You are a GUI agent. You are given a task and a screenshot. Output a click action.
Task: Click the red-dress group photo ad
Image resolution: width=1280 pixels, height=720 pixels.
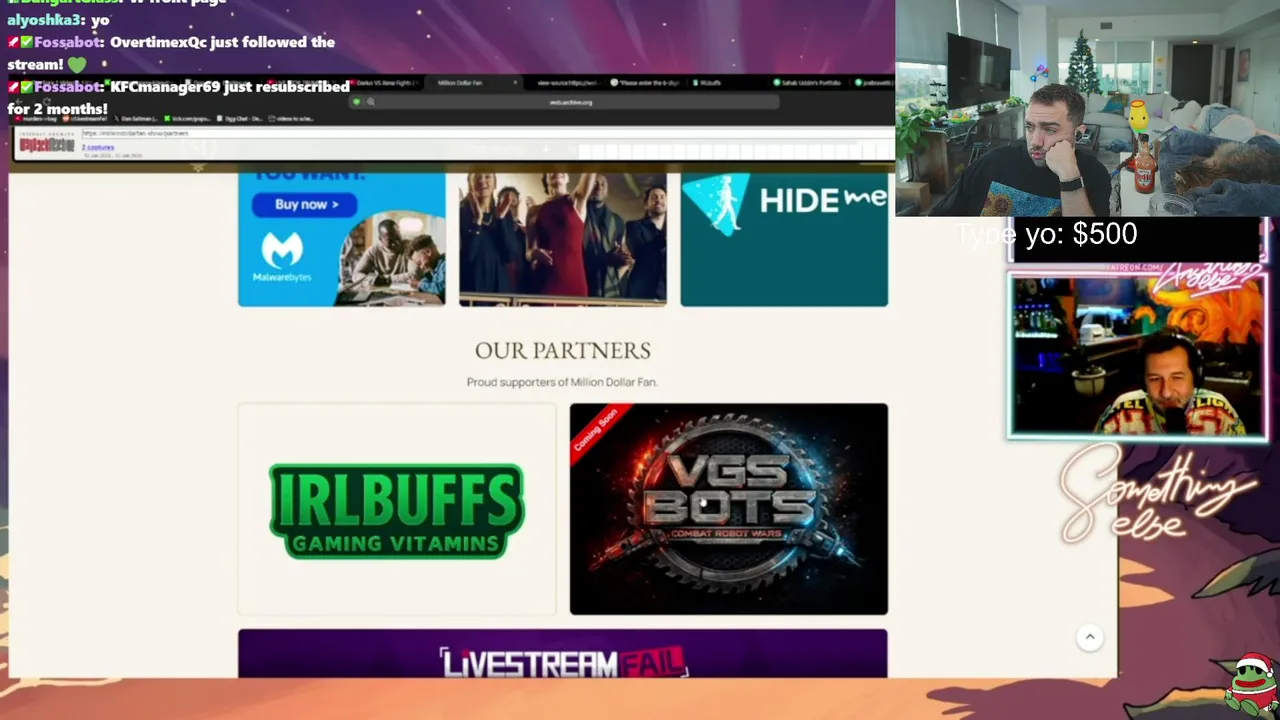(563, 239)
